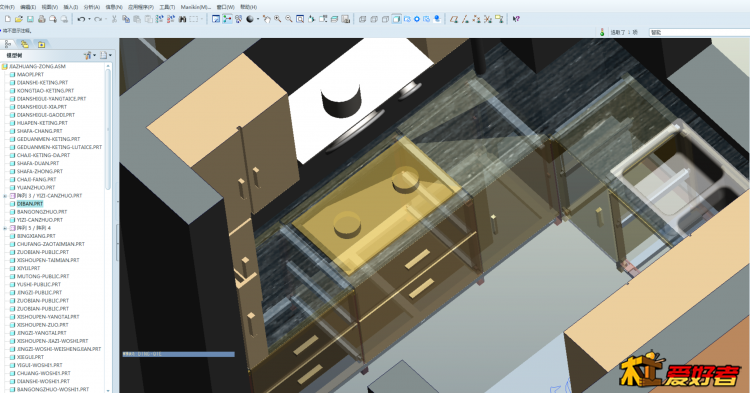Viewport: 750px width, 393px height.
Task: Select BINGXIANG.PRT in the model tree
Action: 36,236
